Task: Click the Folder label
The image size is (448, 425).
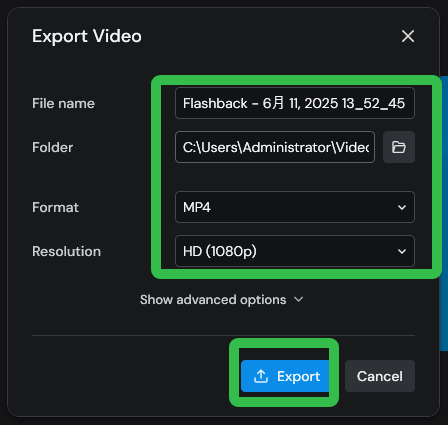Action: tap(52, 147)
